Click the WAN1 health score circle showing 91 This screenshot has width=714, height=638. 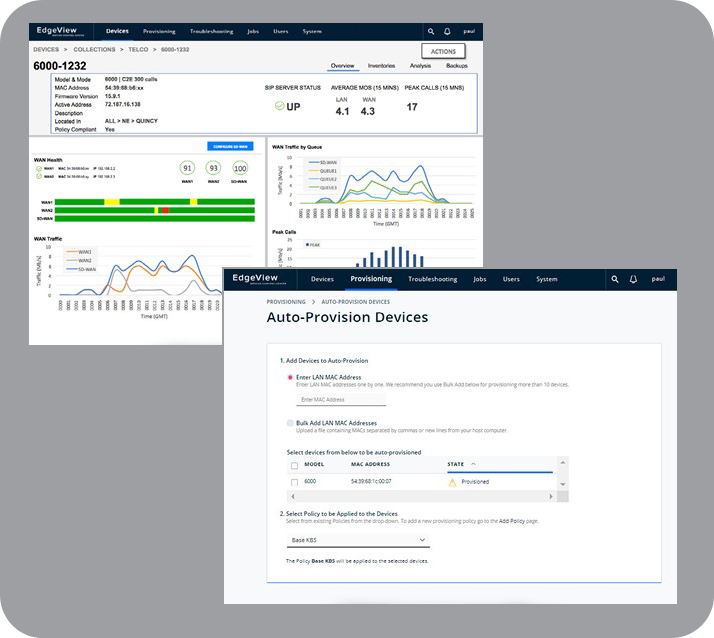click(x=187, y=168)
